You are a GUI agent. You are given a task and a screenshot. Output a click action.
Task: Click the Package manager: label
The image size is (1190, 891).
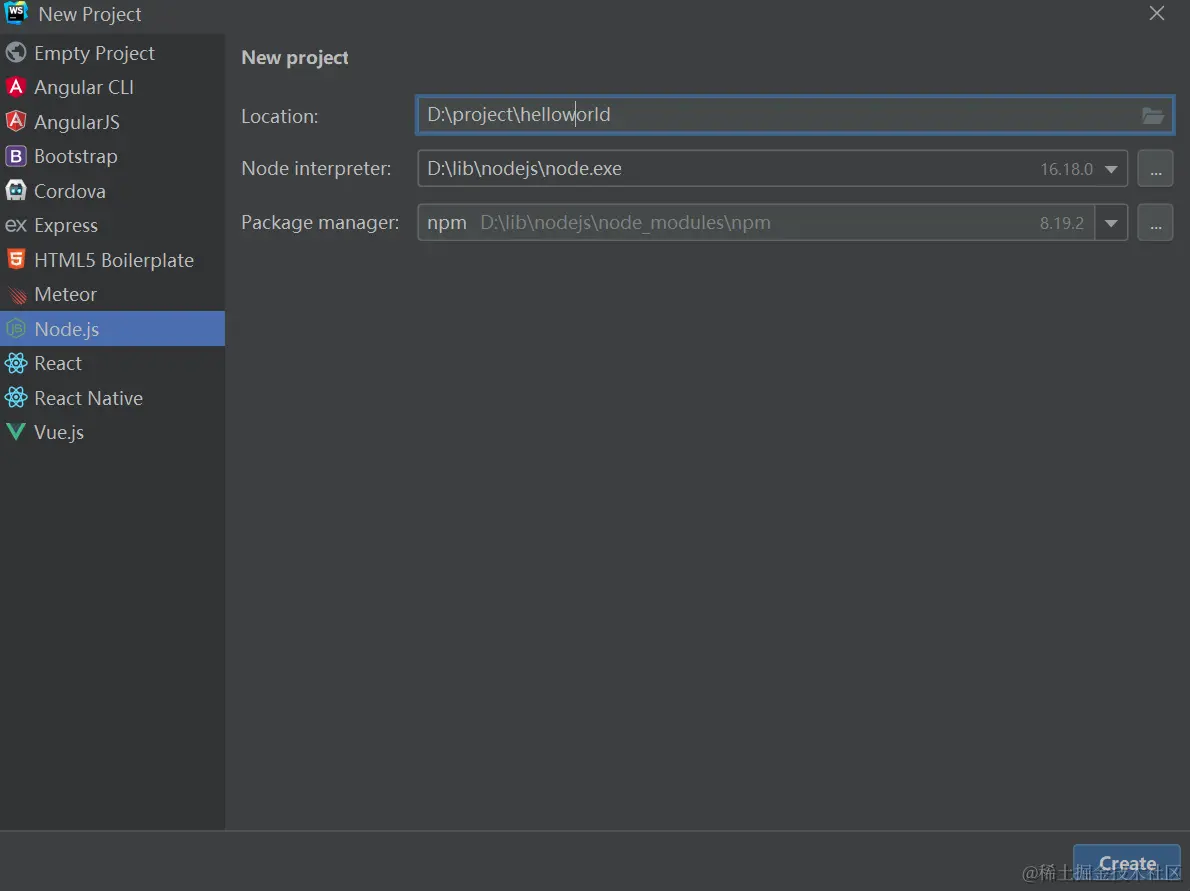pos(320,222)
